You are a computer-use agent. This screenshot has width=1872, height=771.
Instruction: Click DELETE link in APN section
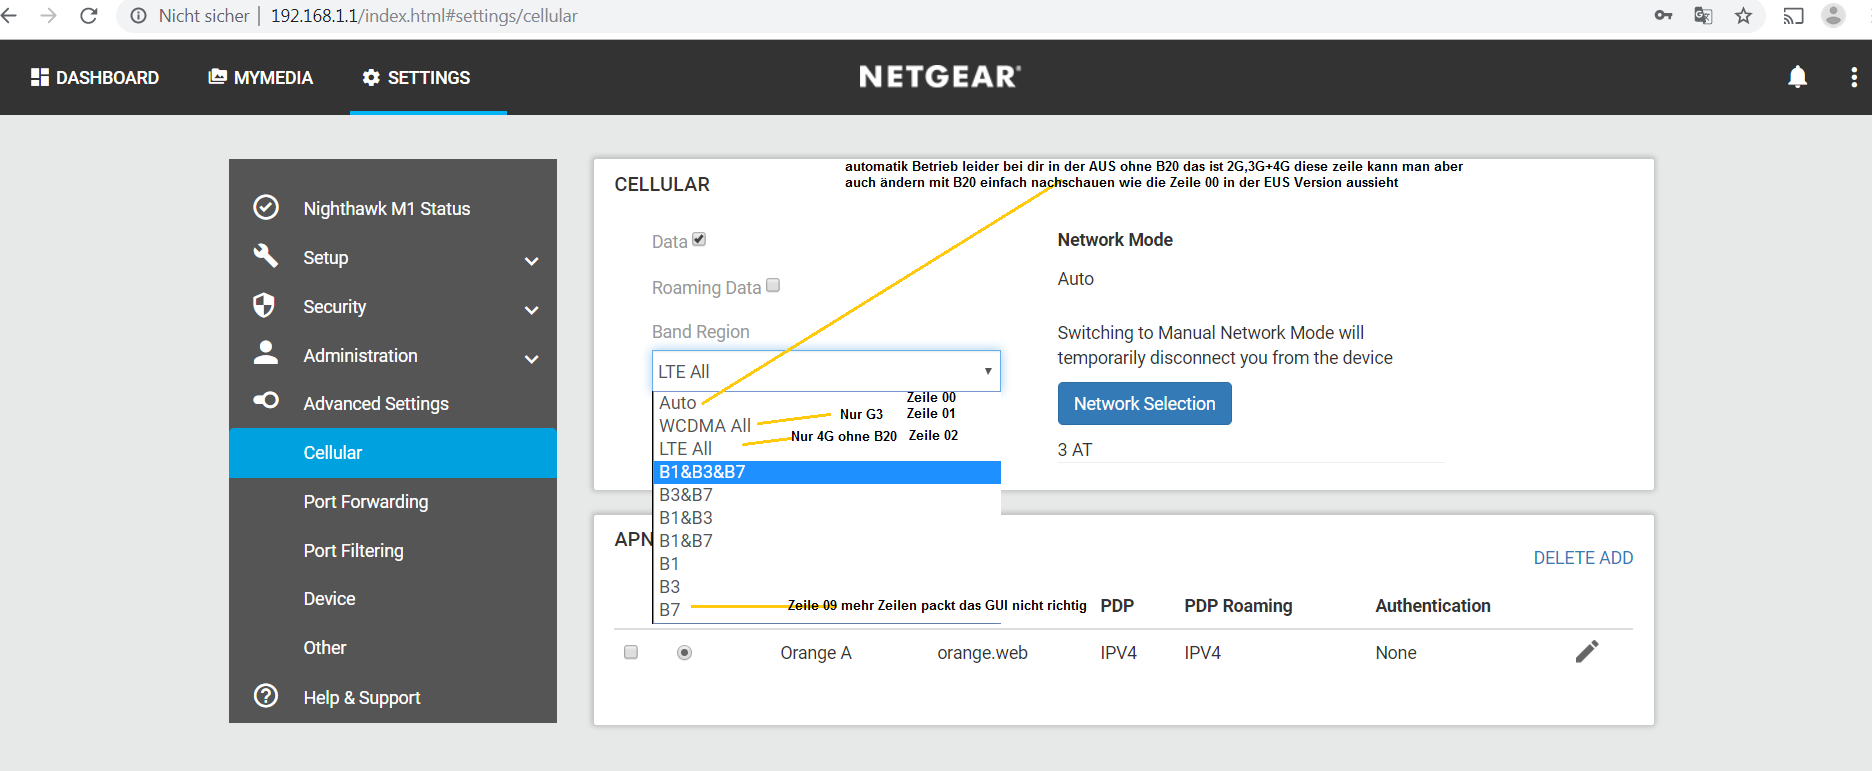1562,558
